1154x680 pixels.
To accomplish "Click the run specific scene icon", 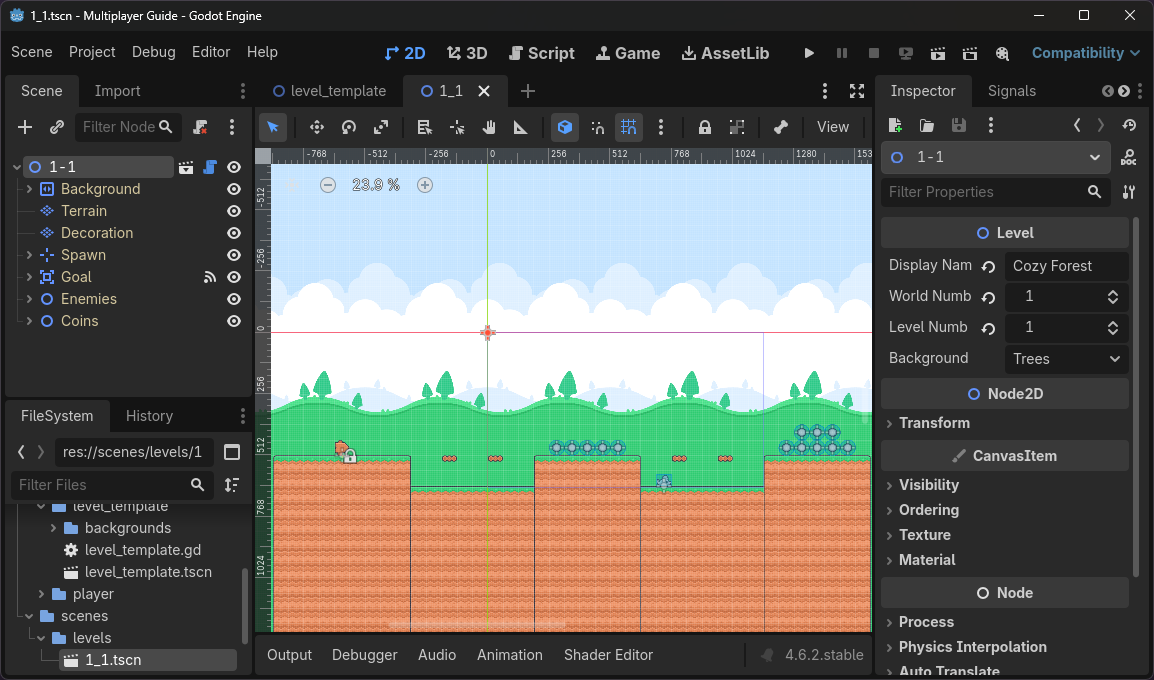I will click(x=970, y=53).
